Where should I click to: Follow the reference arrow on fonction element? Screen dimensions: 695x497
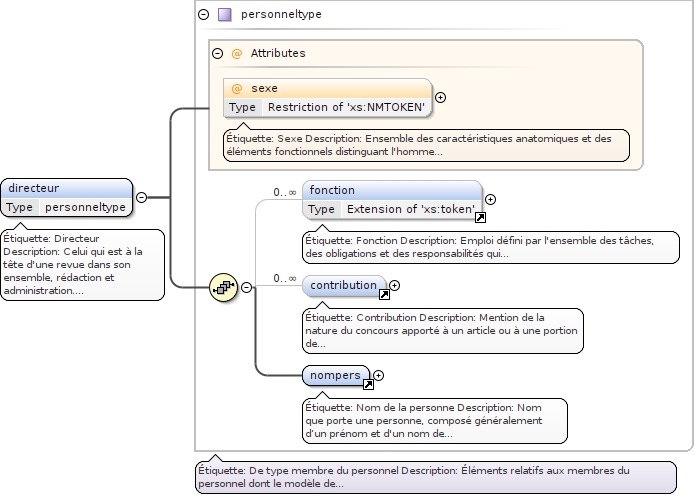point(480,217)
